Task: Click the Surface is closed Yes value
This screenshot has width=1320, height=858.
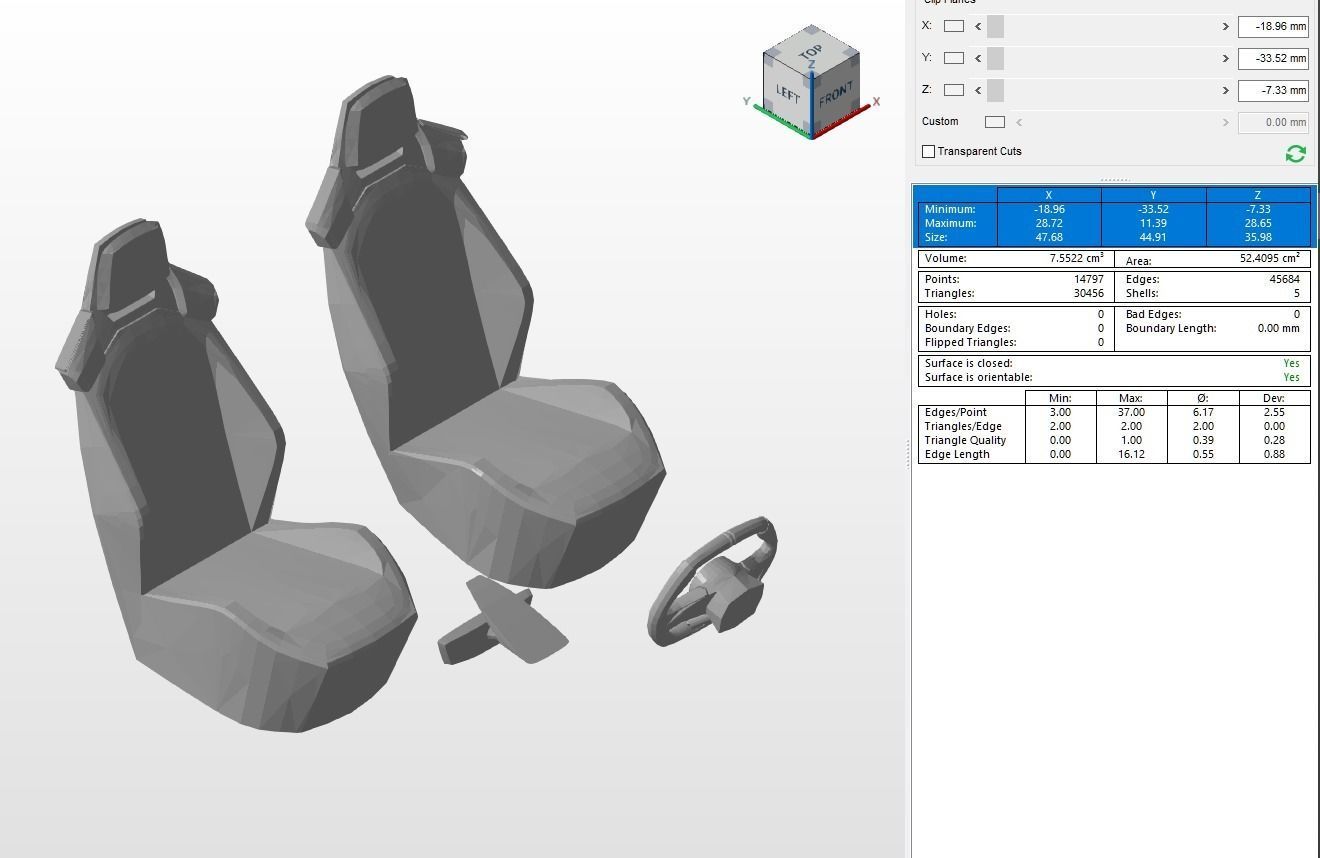Action: (1291, 363)
